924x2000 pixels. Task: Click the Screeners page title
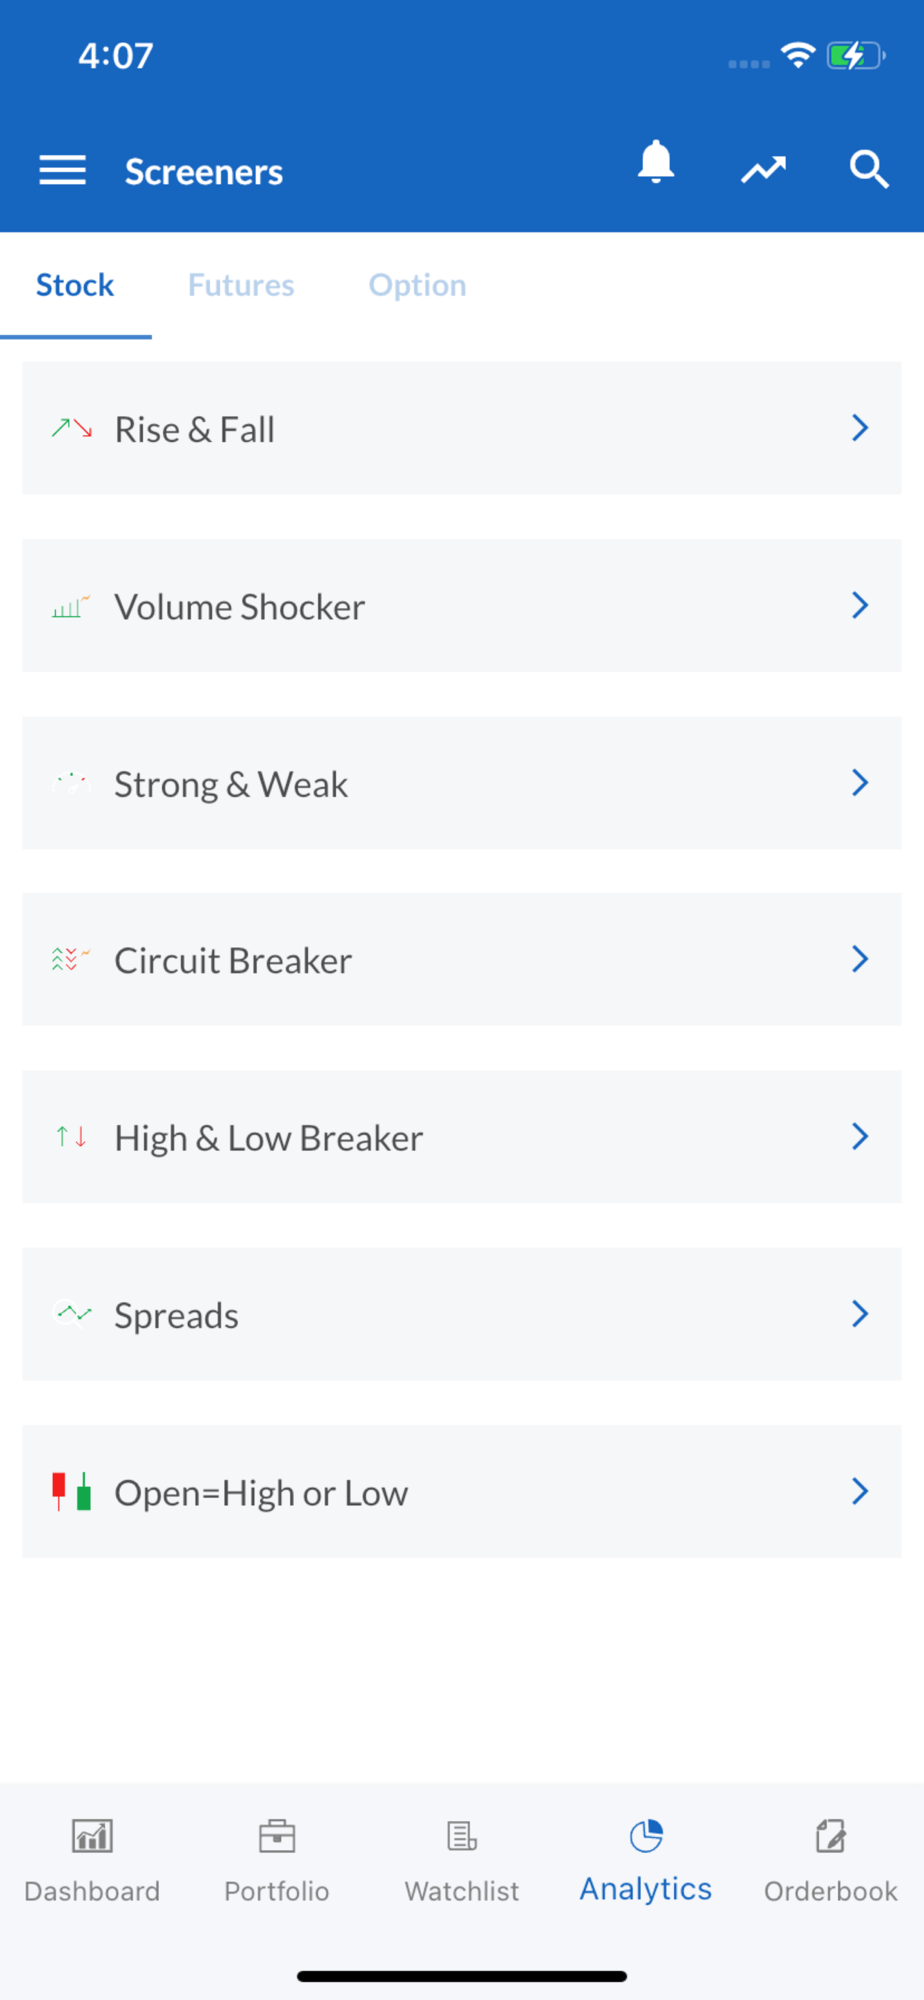[204, 172]
